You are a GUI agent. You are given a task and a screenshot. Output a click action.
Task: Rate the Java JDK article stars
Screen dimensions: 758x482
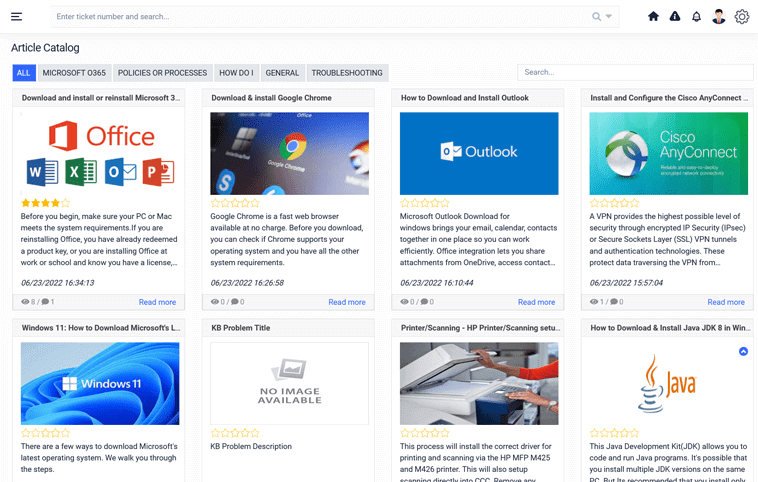coord(614,433)
